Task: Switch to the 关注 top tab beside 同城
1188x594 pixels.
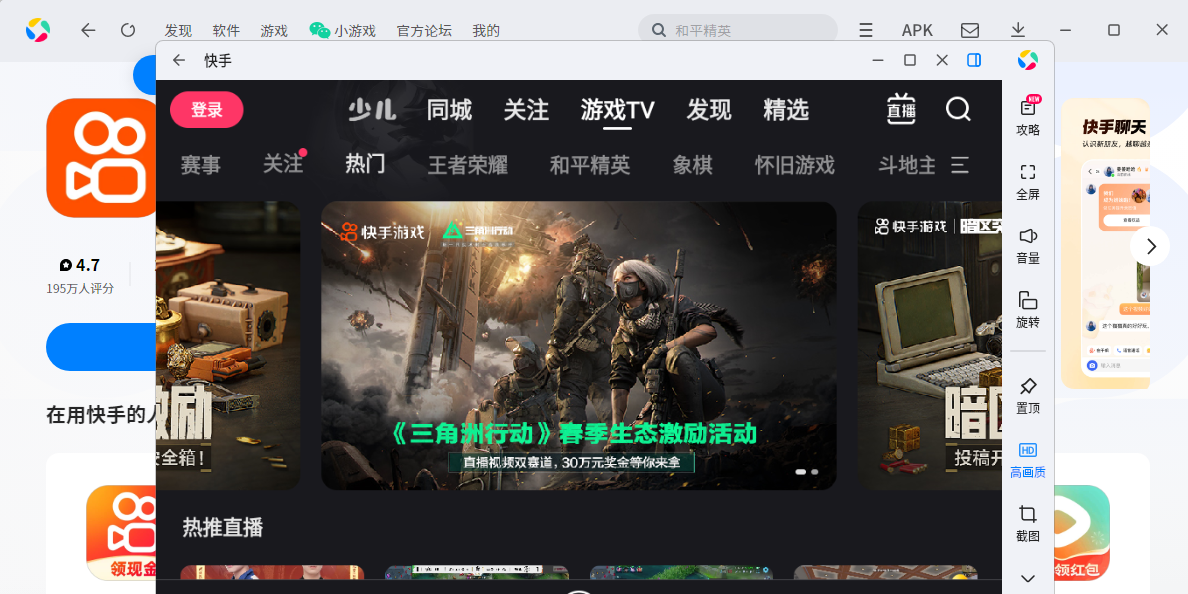Action: coord(526,111)
